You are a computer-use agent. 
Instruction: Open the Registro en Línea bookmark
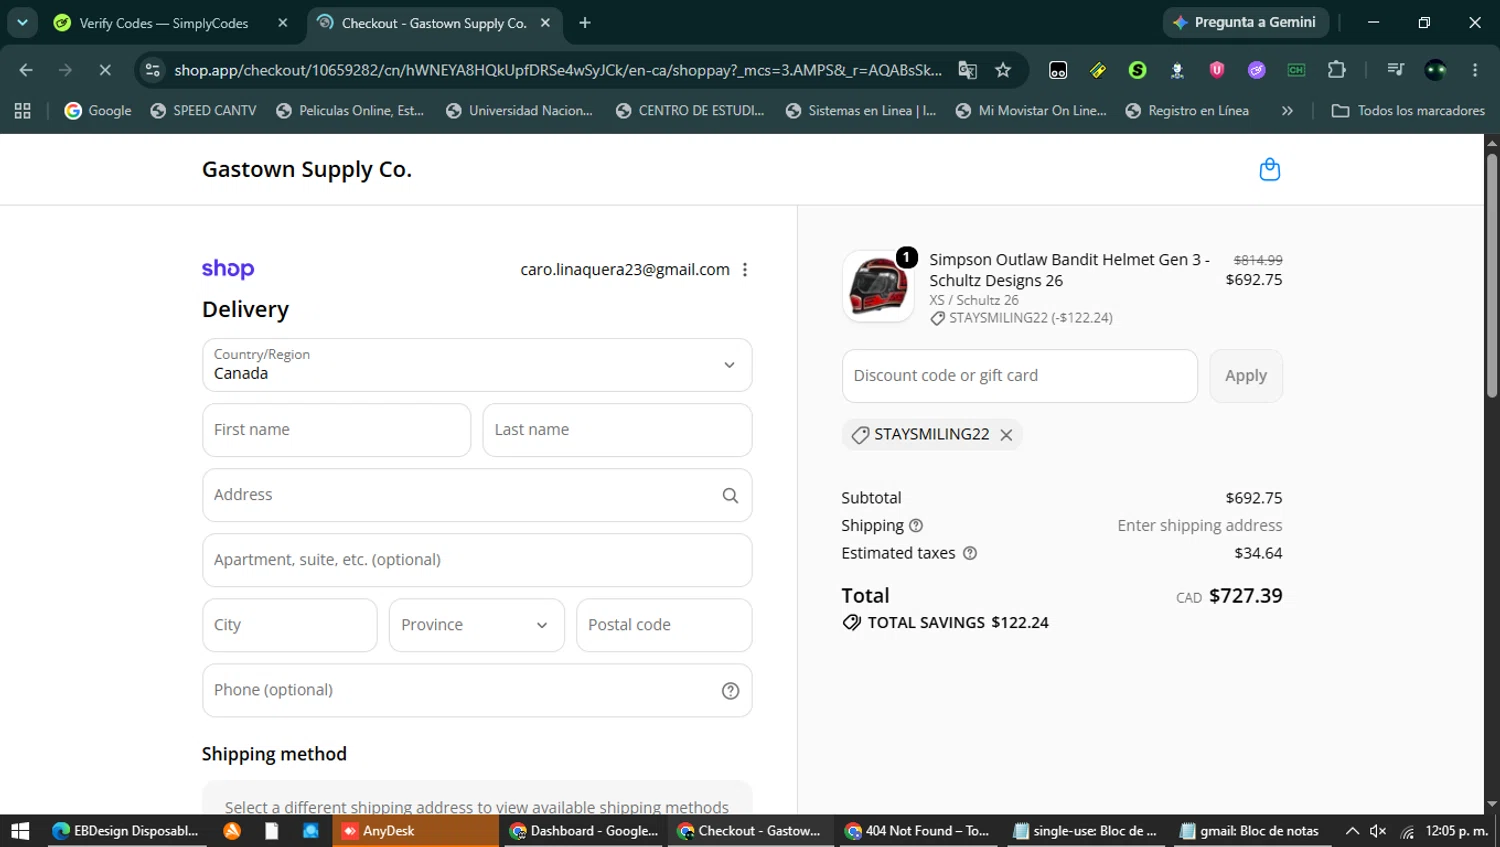1187,111
